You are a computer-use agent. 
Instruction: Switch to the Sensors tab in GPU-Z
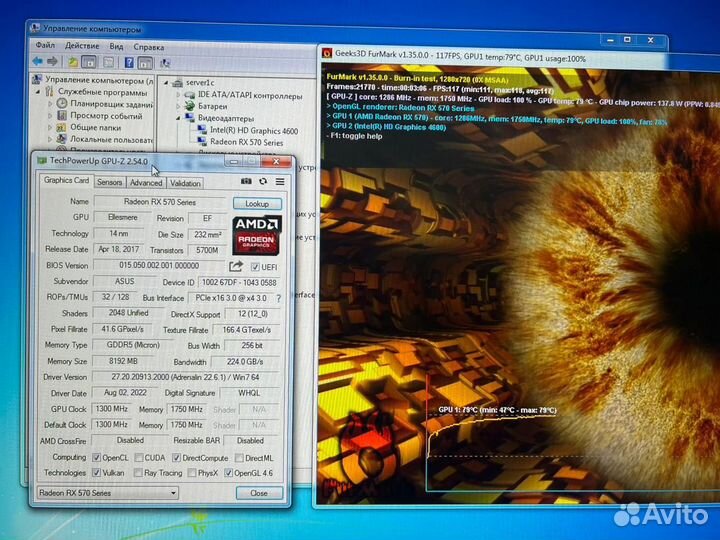pos(110,182)
